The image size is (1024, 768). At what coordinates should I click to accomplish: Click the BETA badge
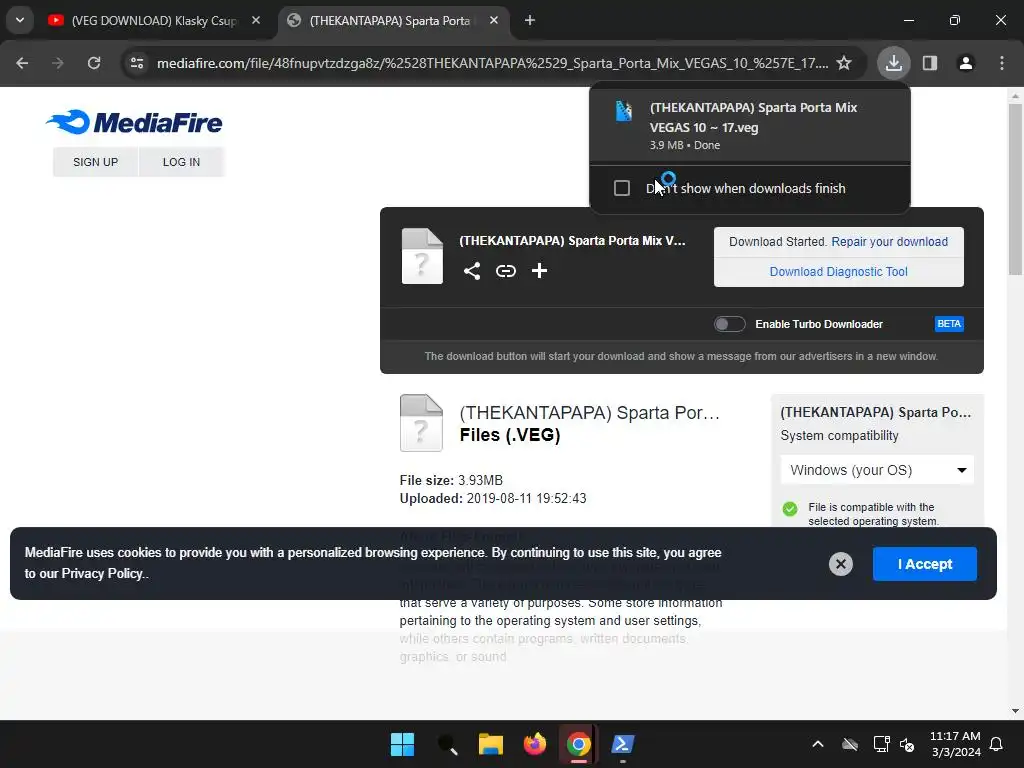pos(949,324)
